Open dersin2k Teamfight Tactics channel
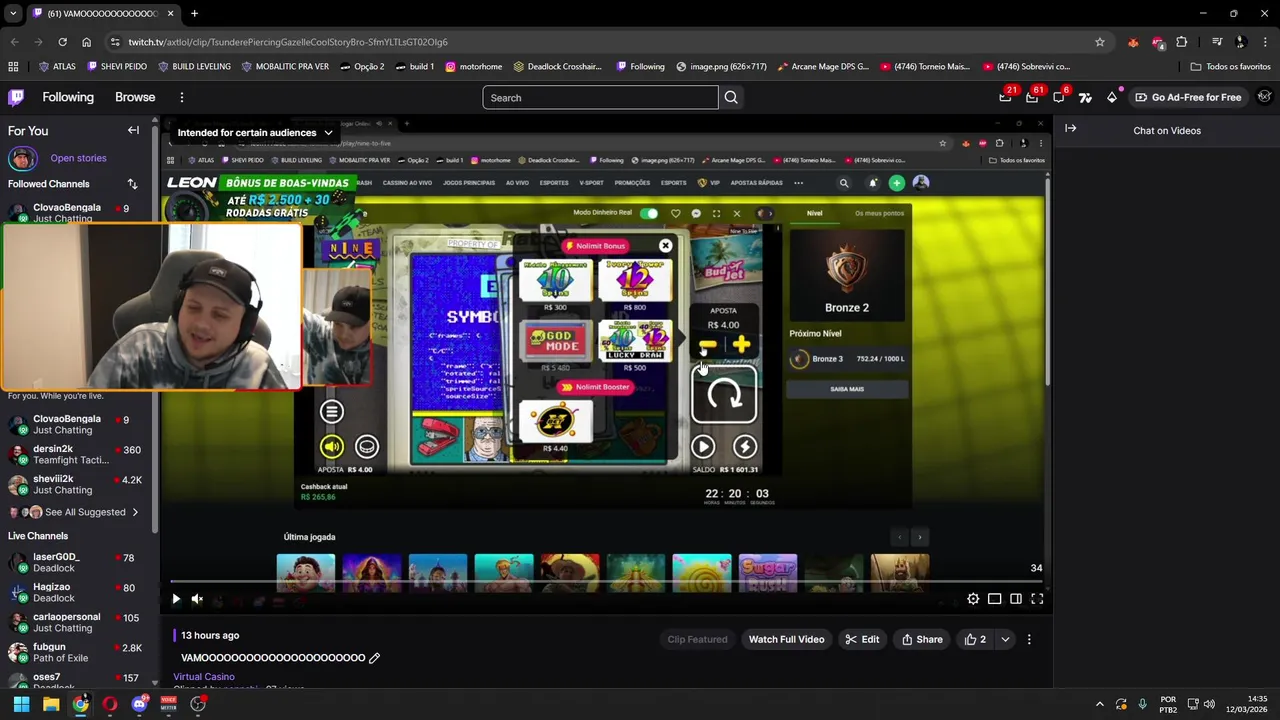 [76, 455]
